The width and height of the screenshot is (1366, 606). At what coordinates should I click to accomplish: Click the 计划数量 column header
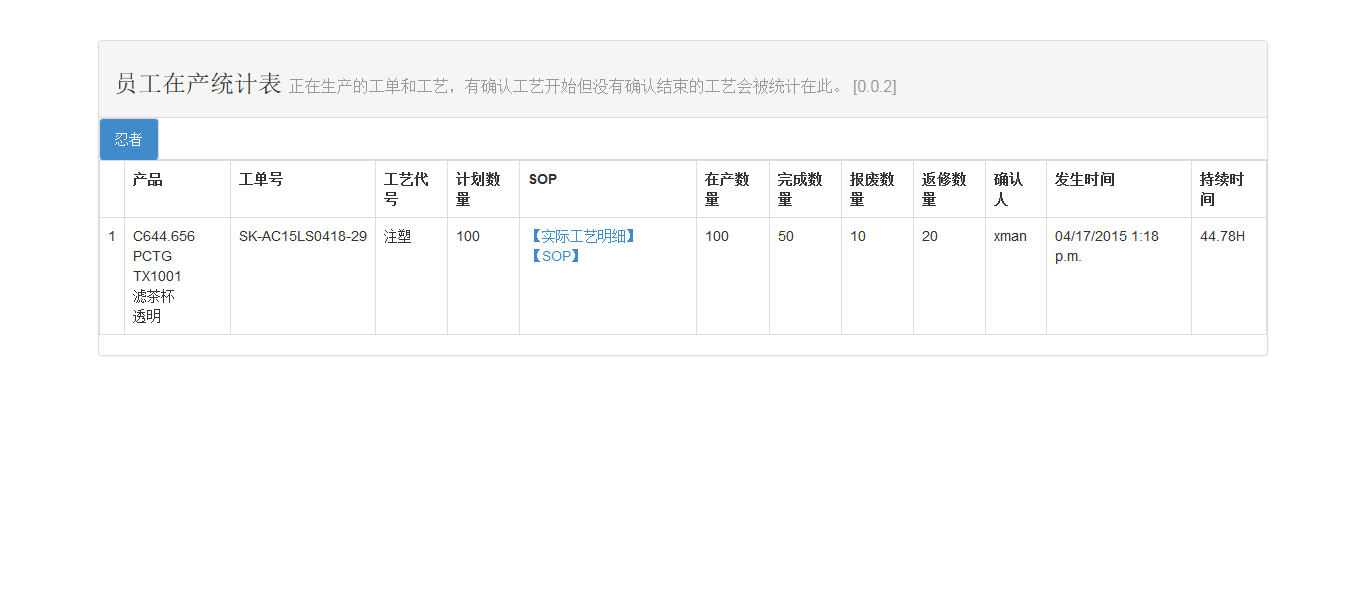[x=478, y=189]
